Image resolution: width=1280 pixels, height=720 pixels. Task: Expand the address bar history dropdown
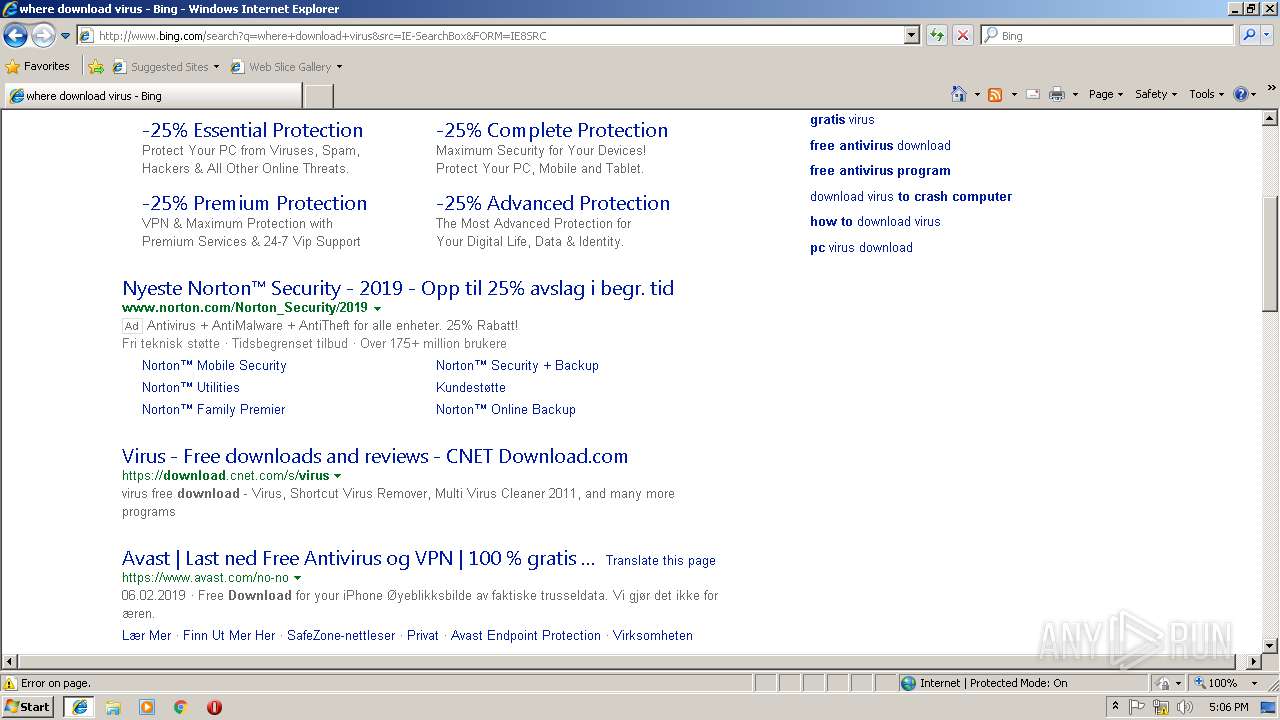click(911, 36)
